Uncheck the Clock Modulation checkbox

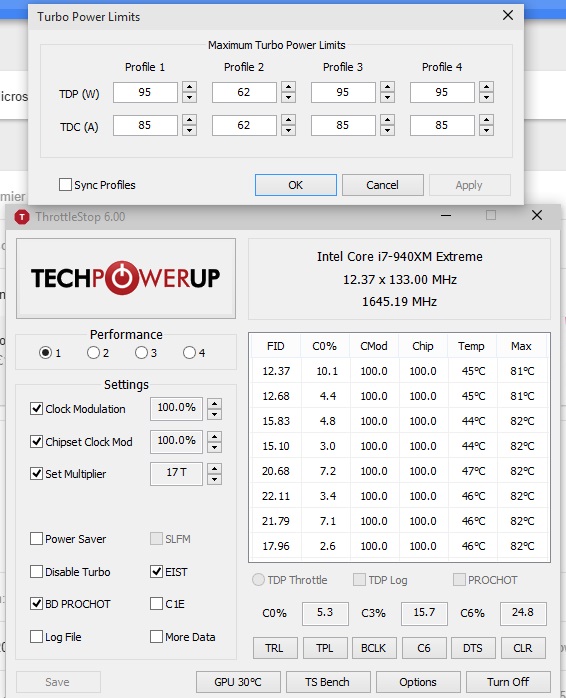pos(36,409)
